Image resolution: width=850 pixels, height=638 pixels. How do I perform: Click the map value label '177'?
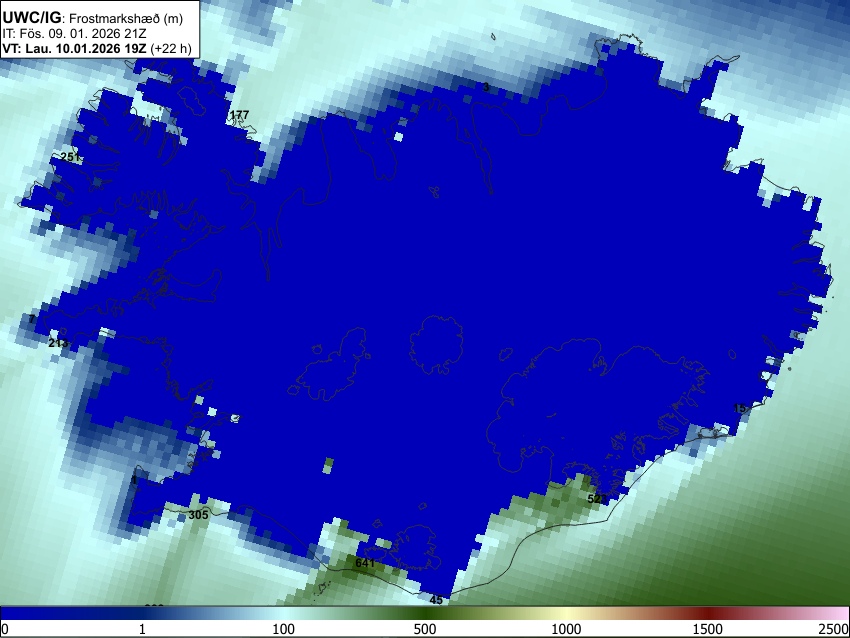point(239,115)
